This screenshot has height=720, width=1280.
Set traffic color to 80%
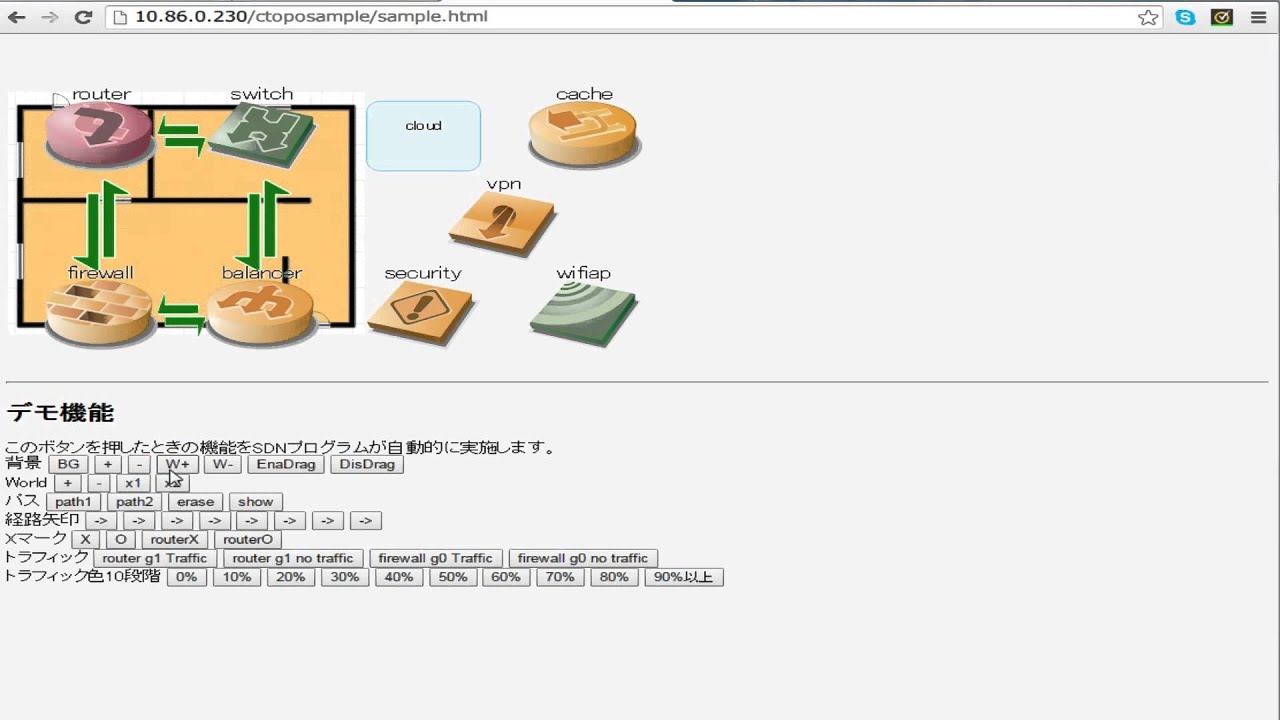[614, 577]
